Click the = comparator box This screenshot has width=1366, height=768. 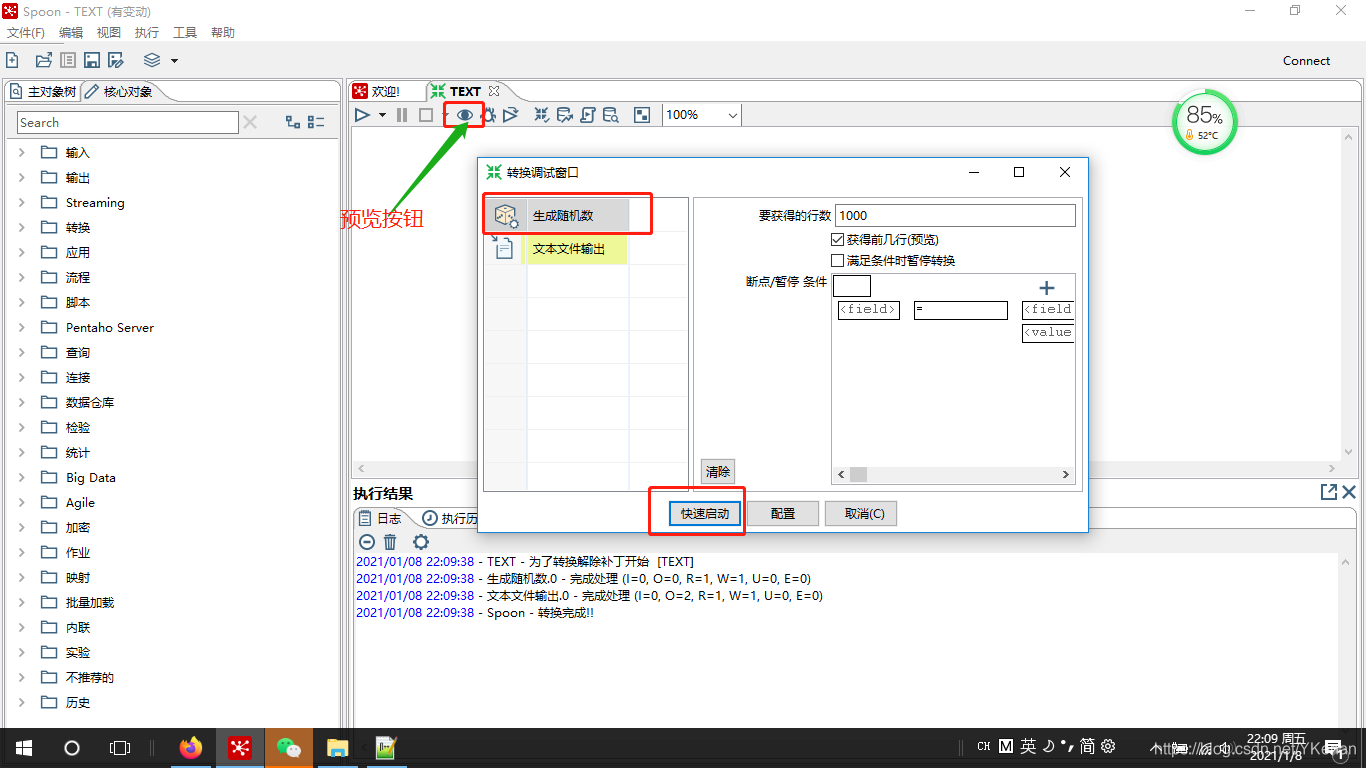click(960, 310)
